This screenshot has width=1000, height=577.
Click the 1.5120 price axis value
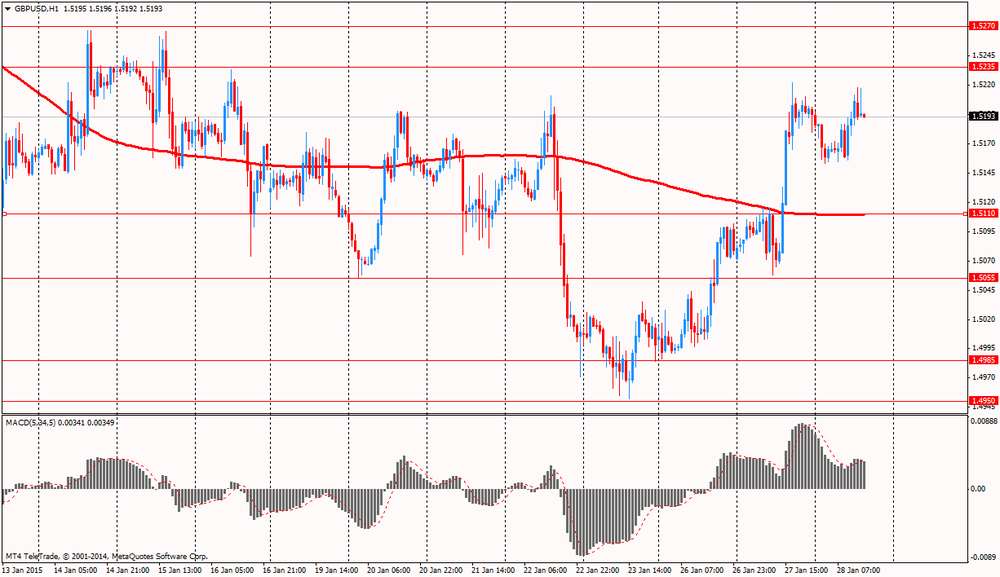point(983,201)
